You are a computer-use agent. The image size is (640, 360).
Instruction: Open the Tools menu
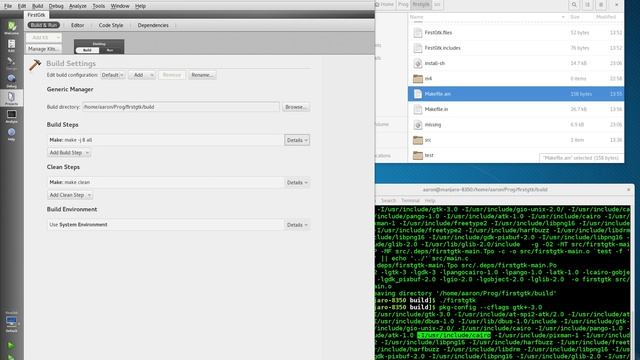tap(98, 6)
